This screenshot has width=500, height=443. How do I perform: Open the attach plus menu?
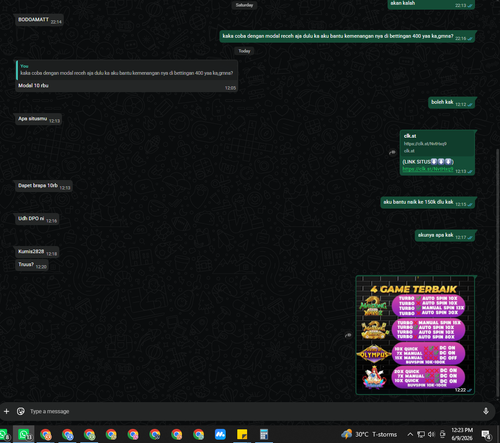coord(6,411)
